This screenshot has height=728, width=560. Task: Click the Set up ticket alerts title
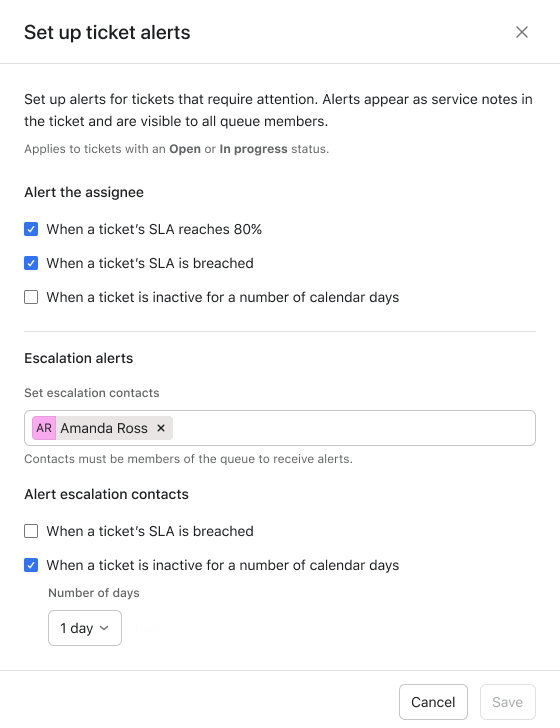click(107, 32)
